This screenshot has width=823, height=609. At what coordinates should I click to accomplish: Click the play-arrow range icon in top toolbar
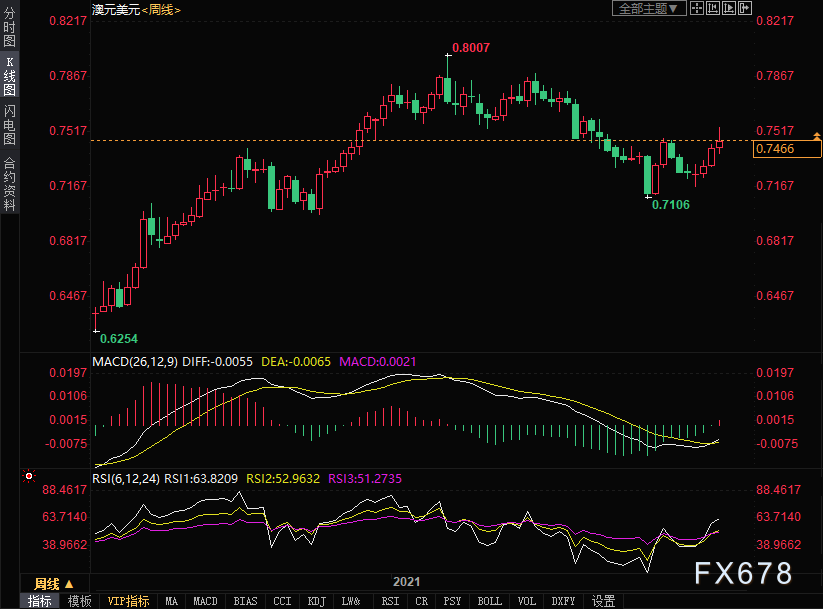(728, 8)
